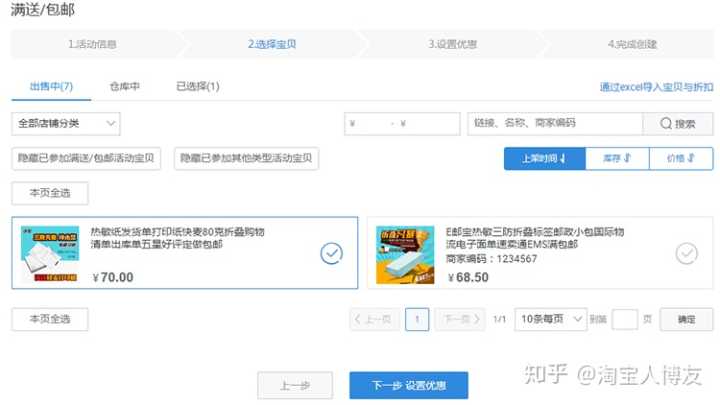
Task: Click the 上一步 button
Action: 295,385
